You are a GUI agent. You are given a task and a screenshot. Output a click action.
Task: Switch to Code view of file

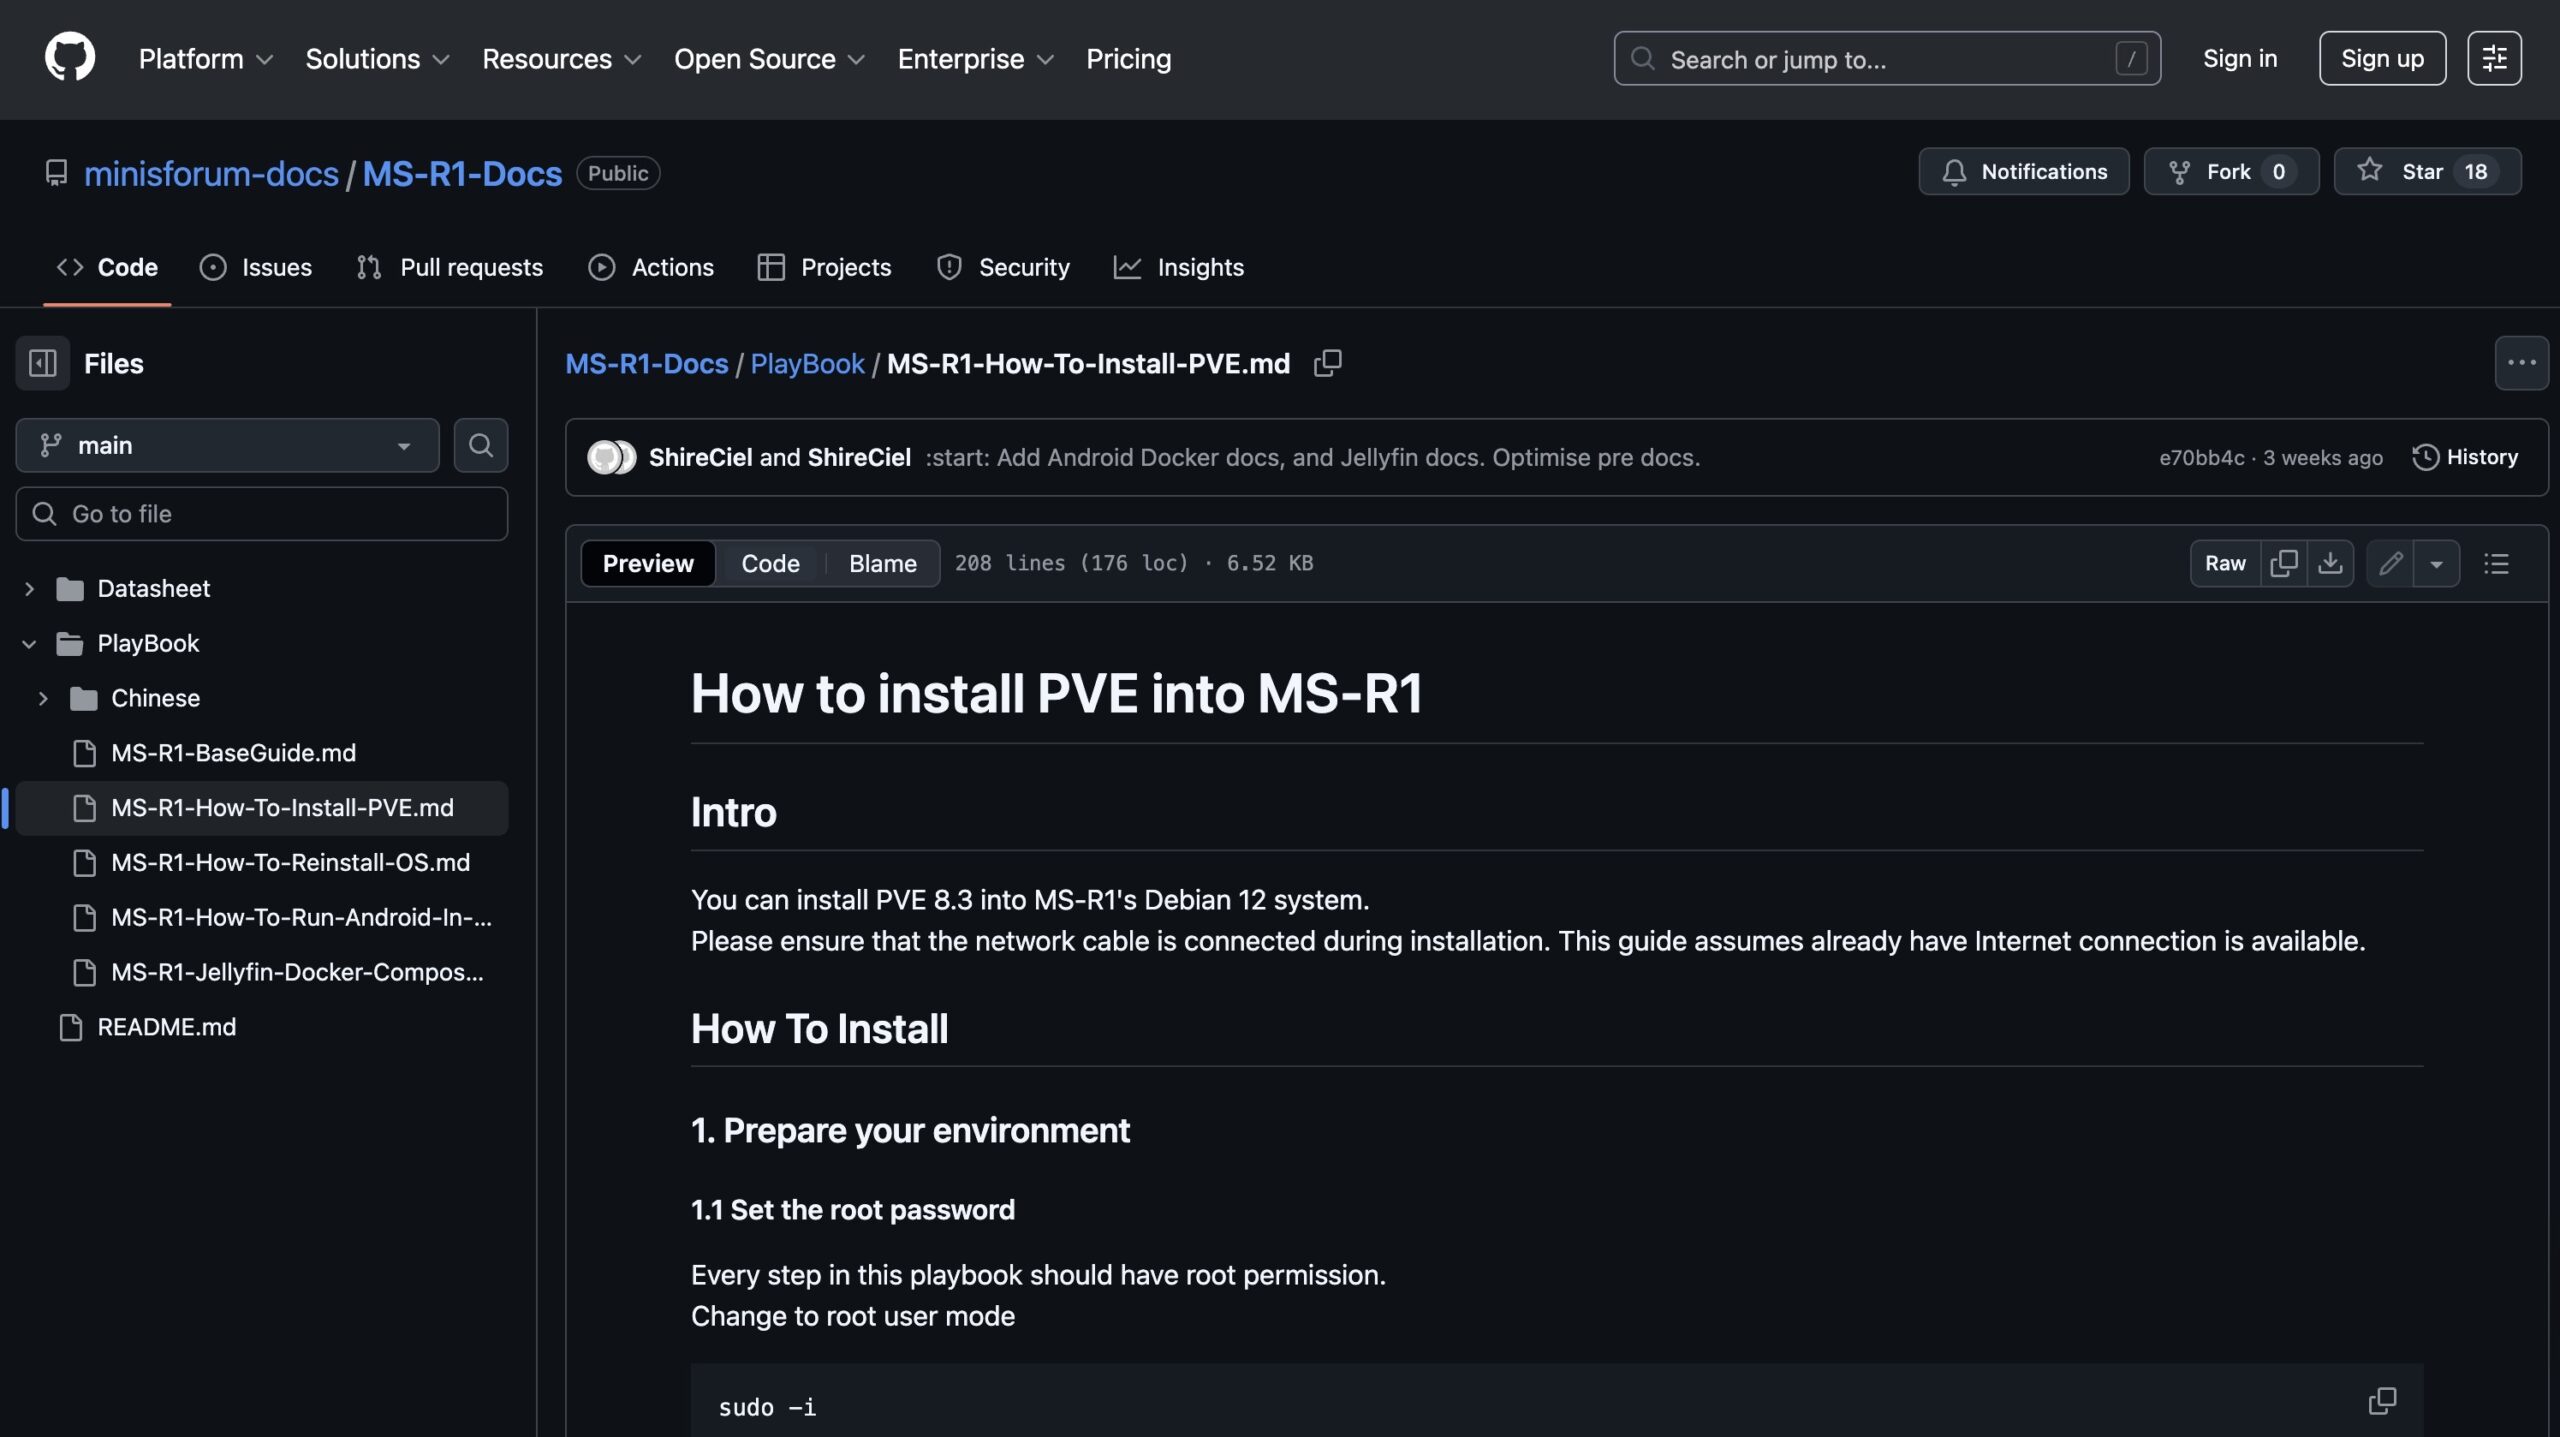pos(770,563)
